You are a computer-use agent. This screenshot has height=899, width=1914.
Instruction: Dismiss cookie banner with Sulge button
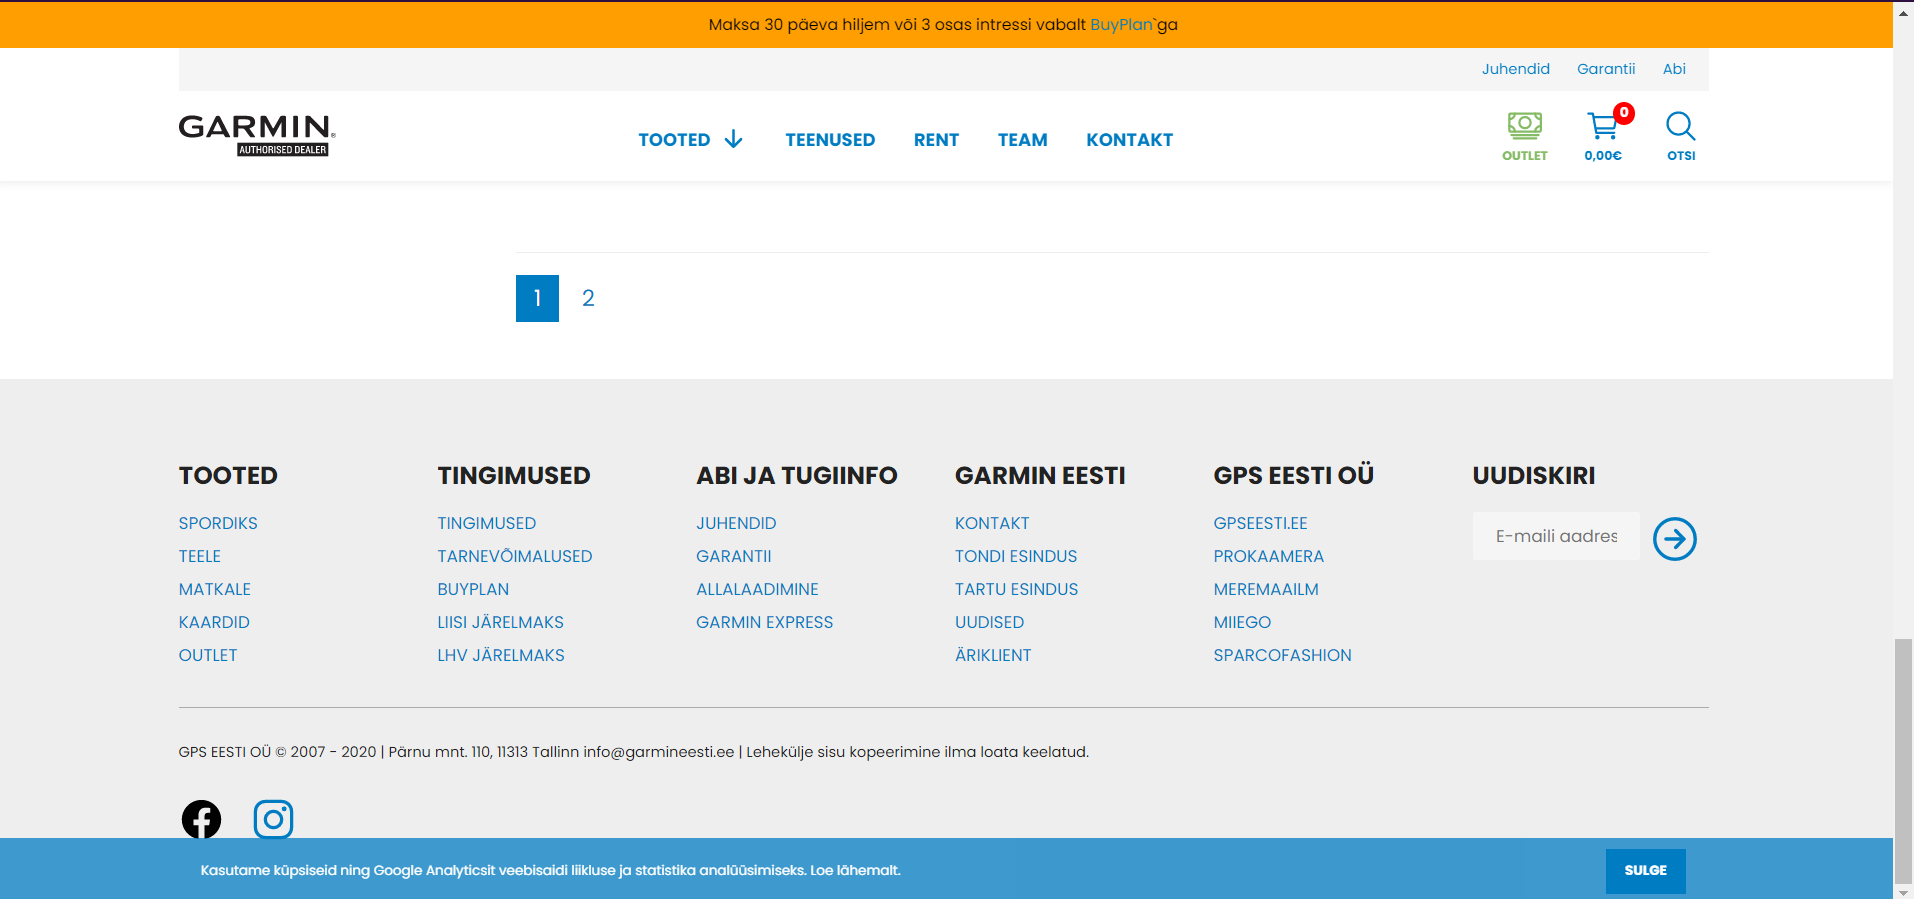(x=1645, y=870)
